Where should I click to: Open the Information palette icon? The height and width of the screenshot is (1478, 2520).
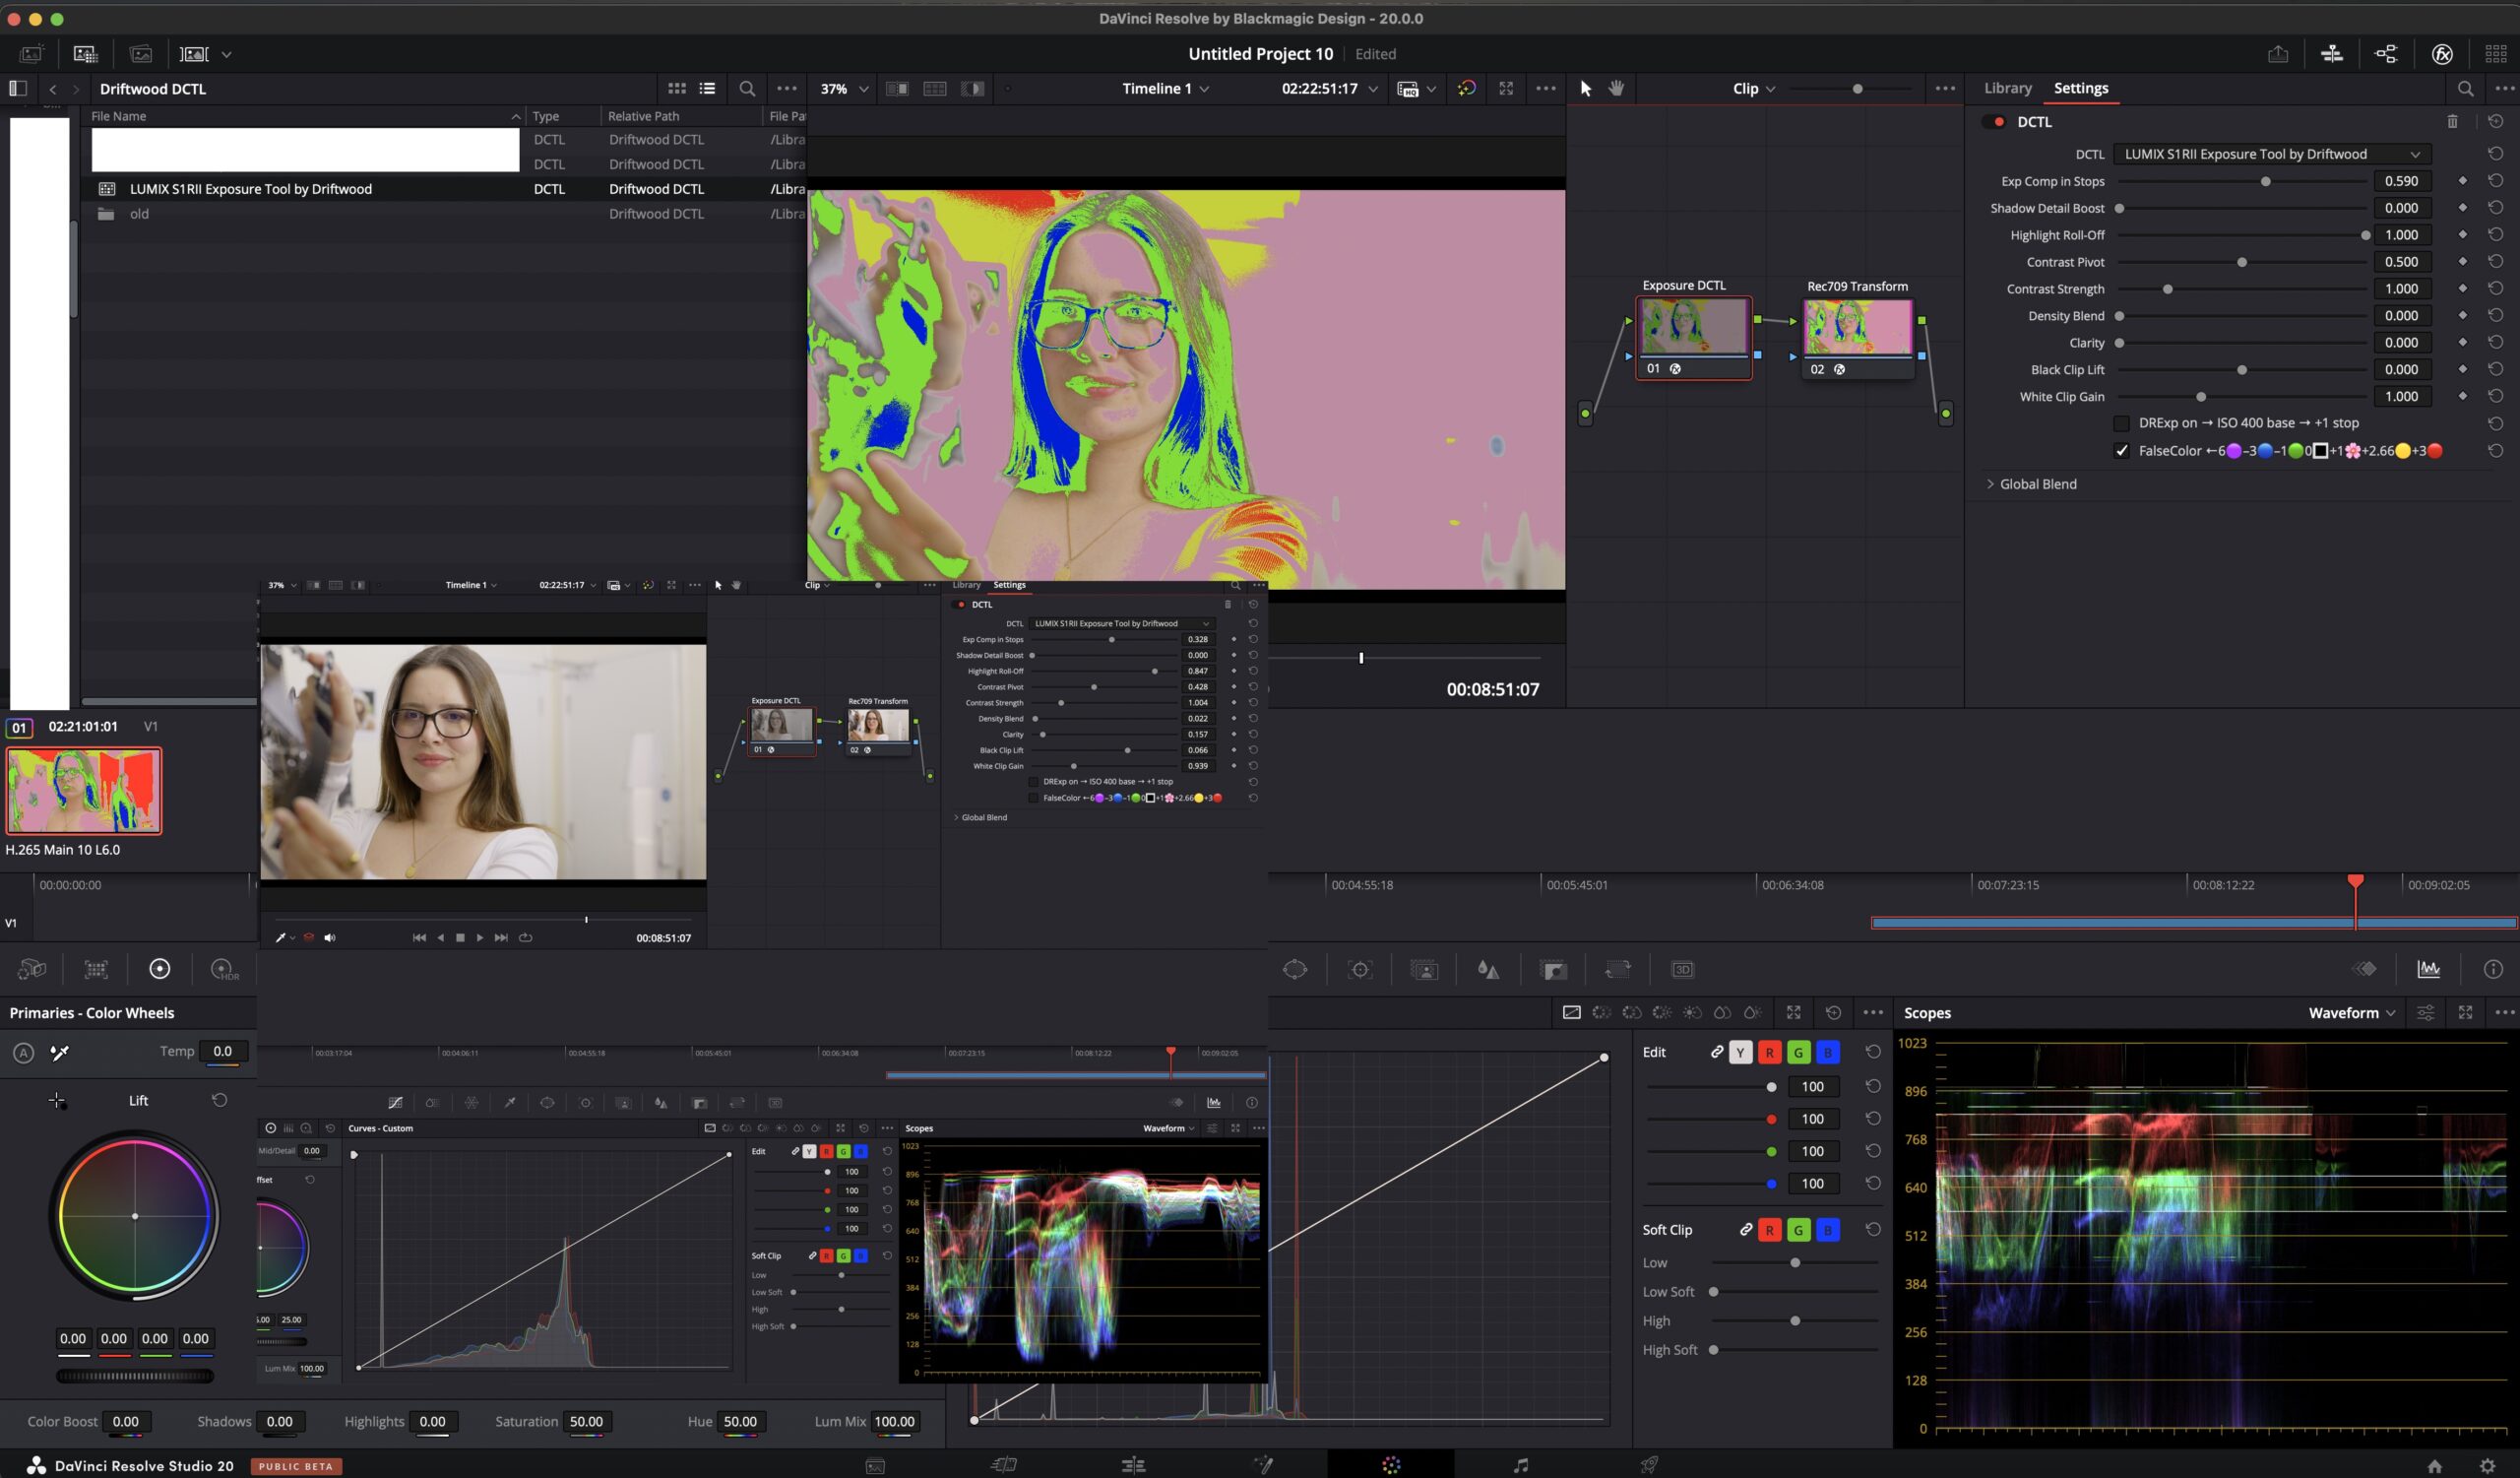[x=2493, y=968]
